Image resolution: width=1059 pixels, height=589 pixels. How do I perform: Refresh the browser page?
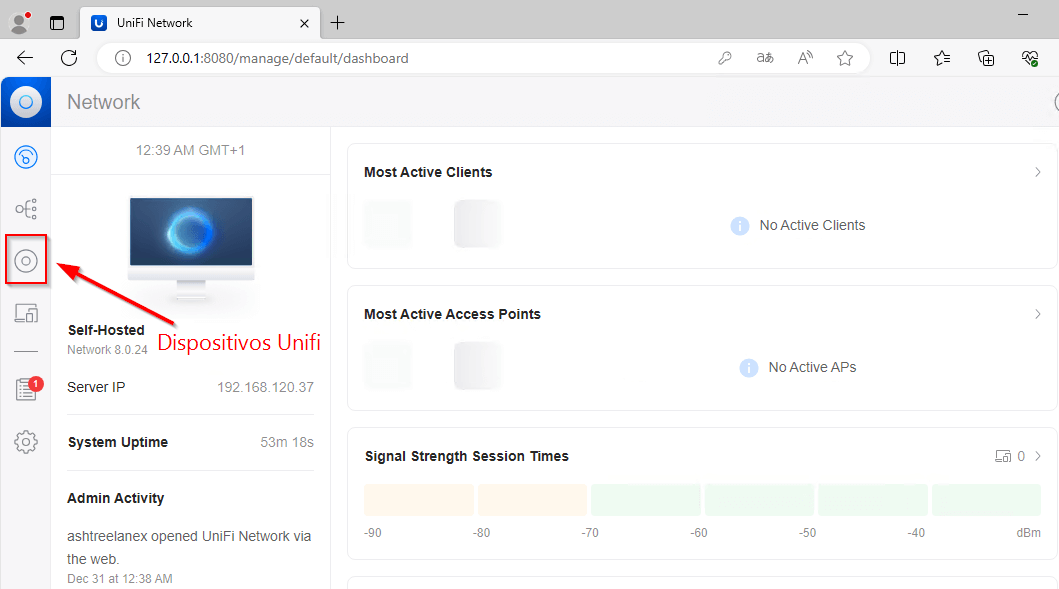point(69,58)
